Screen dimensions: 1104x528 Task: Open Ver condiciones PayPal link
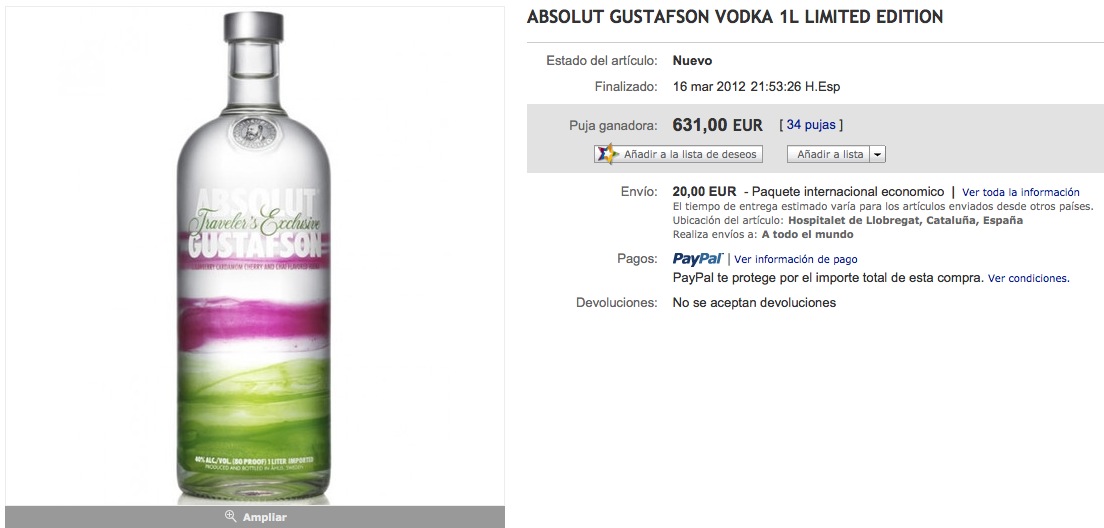coord(1028,278)
